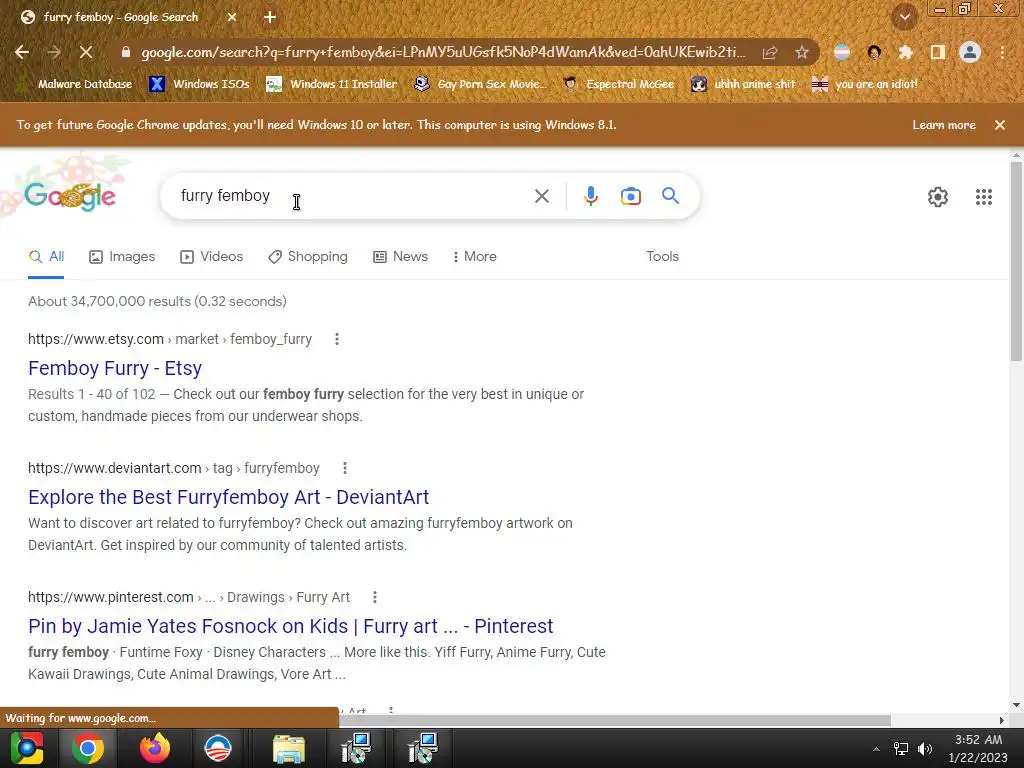This screenshot has width=1024, height=768.
Task: Open the Google apps grid
Action: (984, 197)
